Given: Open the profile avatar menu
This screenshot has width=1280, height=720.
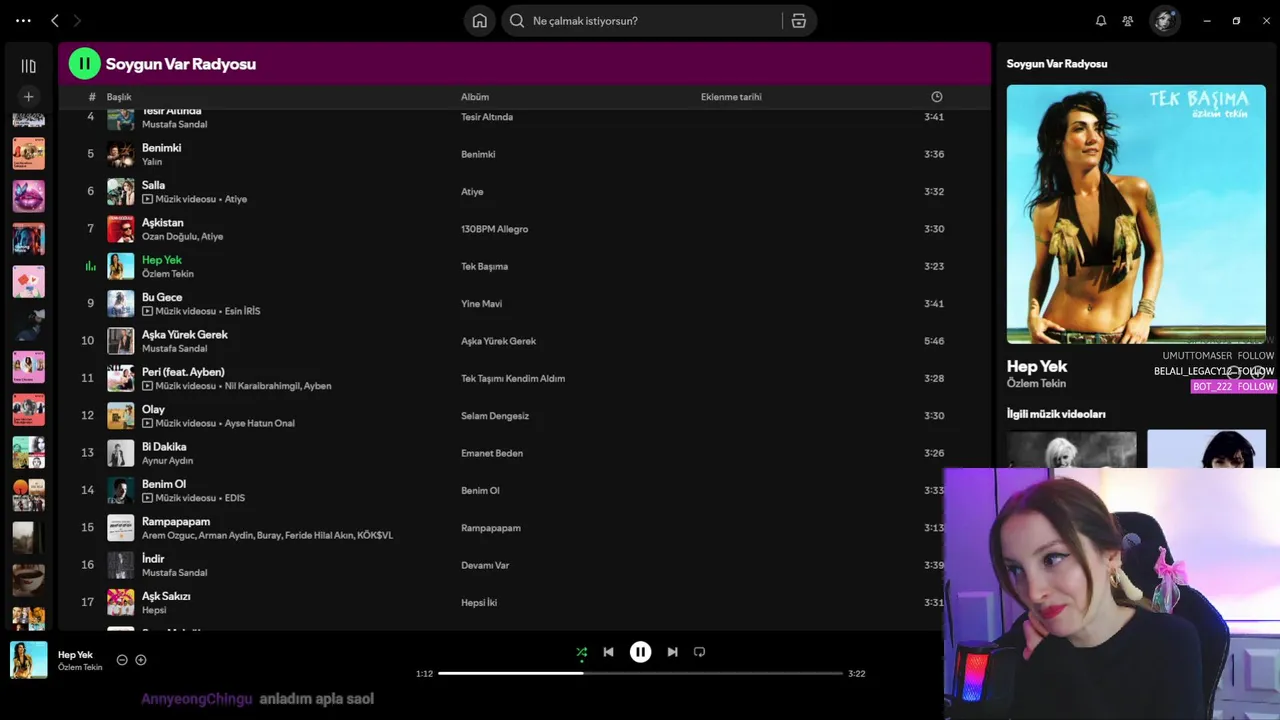Looking at the screenshot, I should coord(1164,20).
